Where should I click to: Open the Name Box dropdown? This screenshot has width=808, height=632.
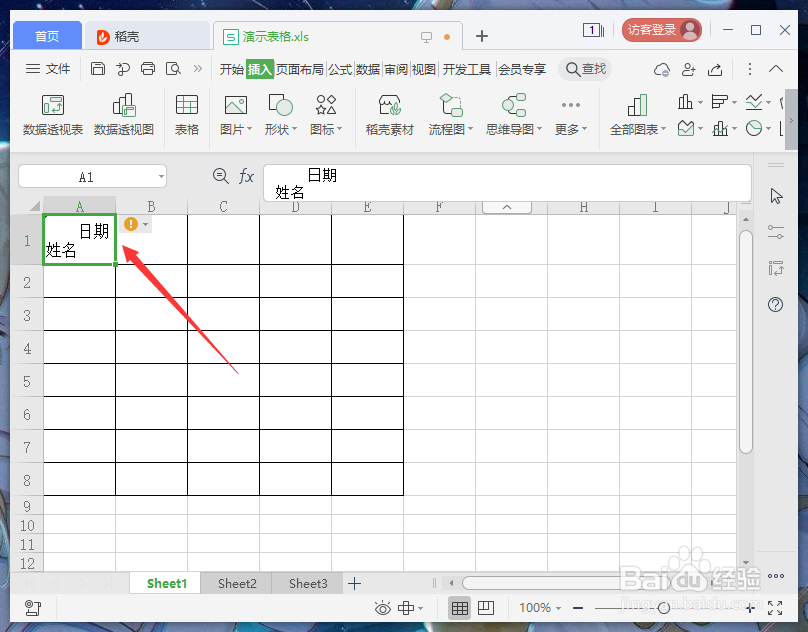160,175
